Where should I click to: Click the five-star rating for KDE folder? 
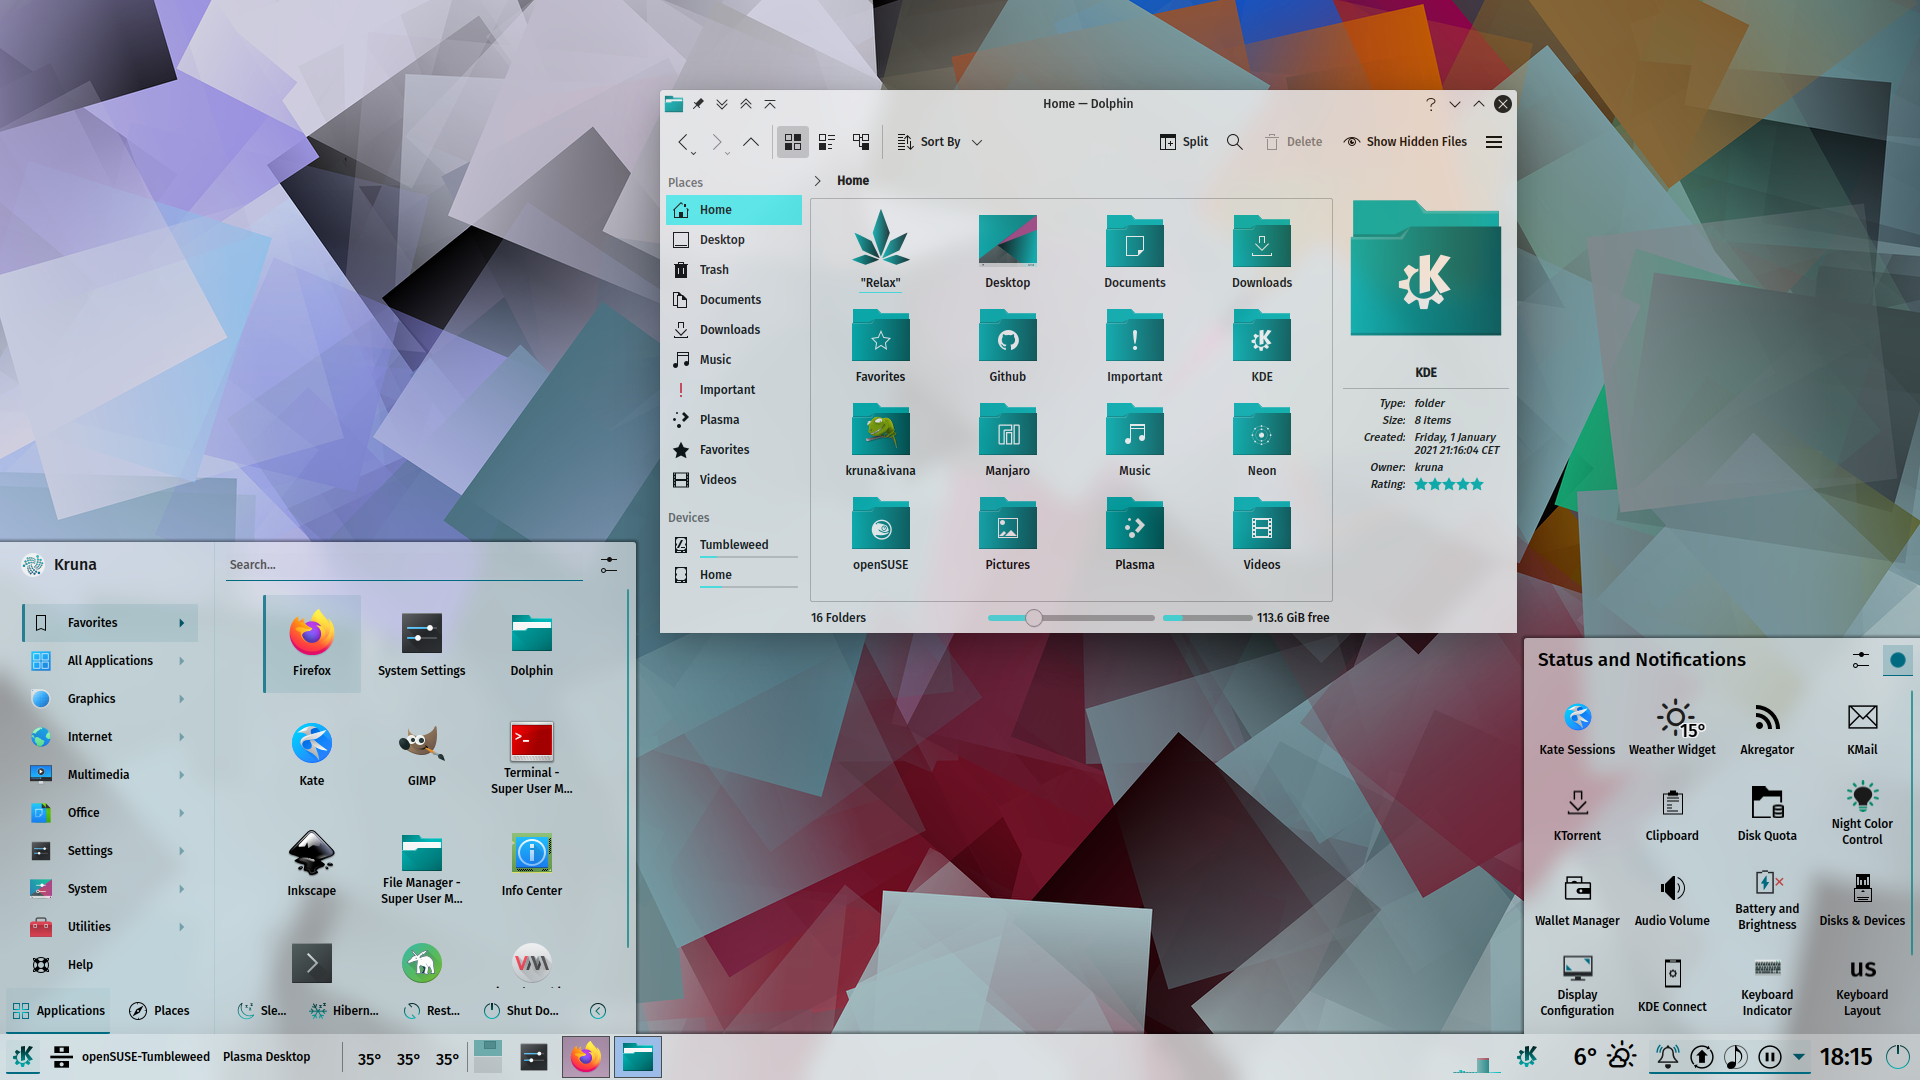(x=1448, y=485)
